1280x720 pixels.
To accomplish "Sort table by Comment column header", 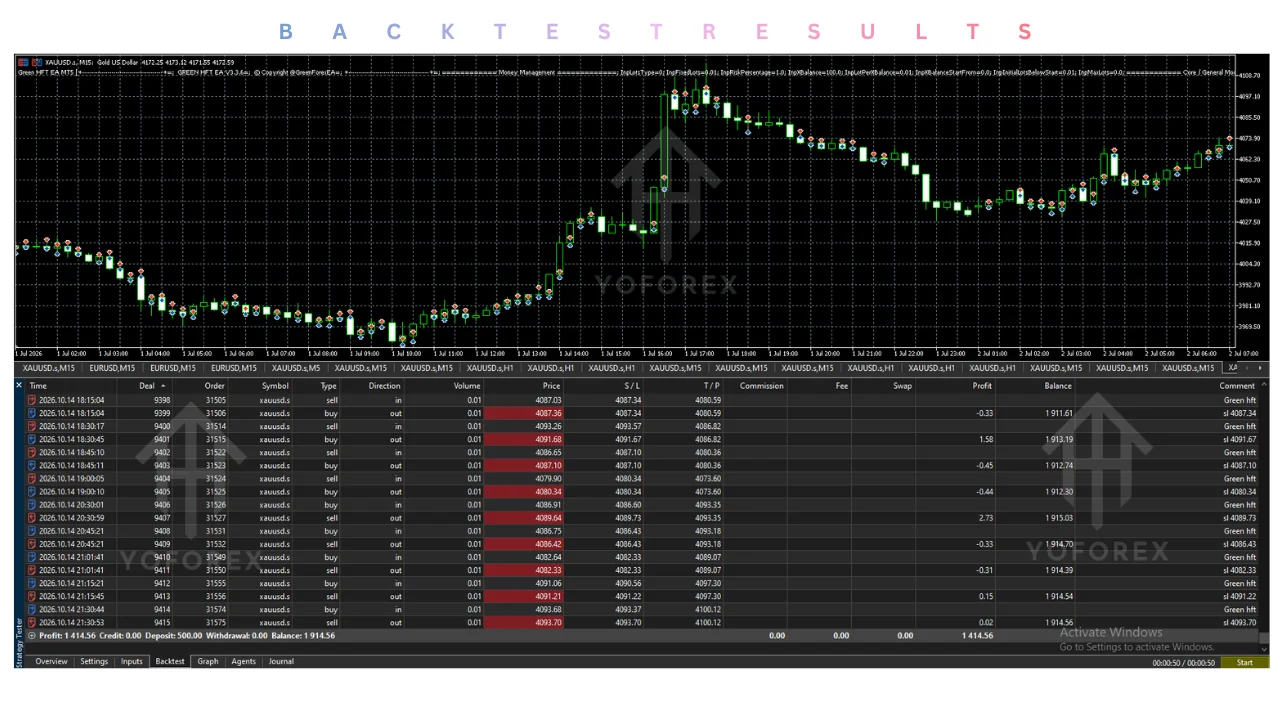I will pos(1236,385).
